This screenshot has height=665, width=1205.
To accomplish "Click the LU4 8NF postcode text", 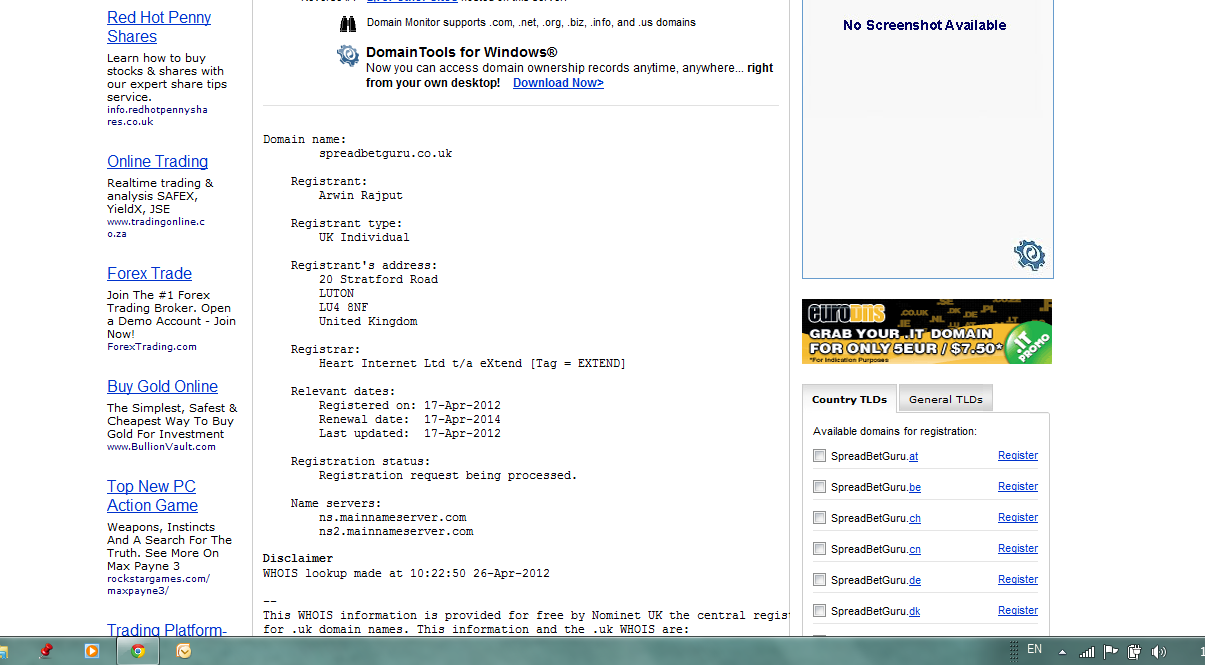I will 343,307.
